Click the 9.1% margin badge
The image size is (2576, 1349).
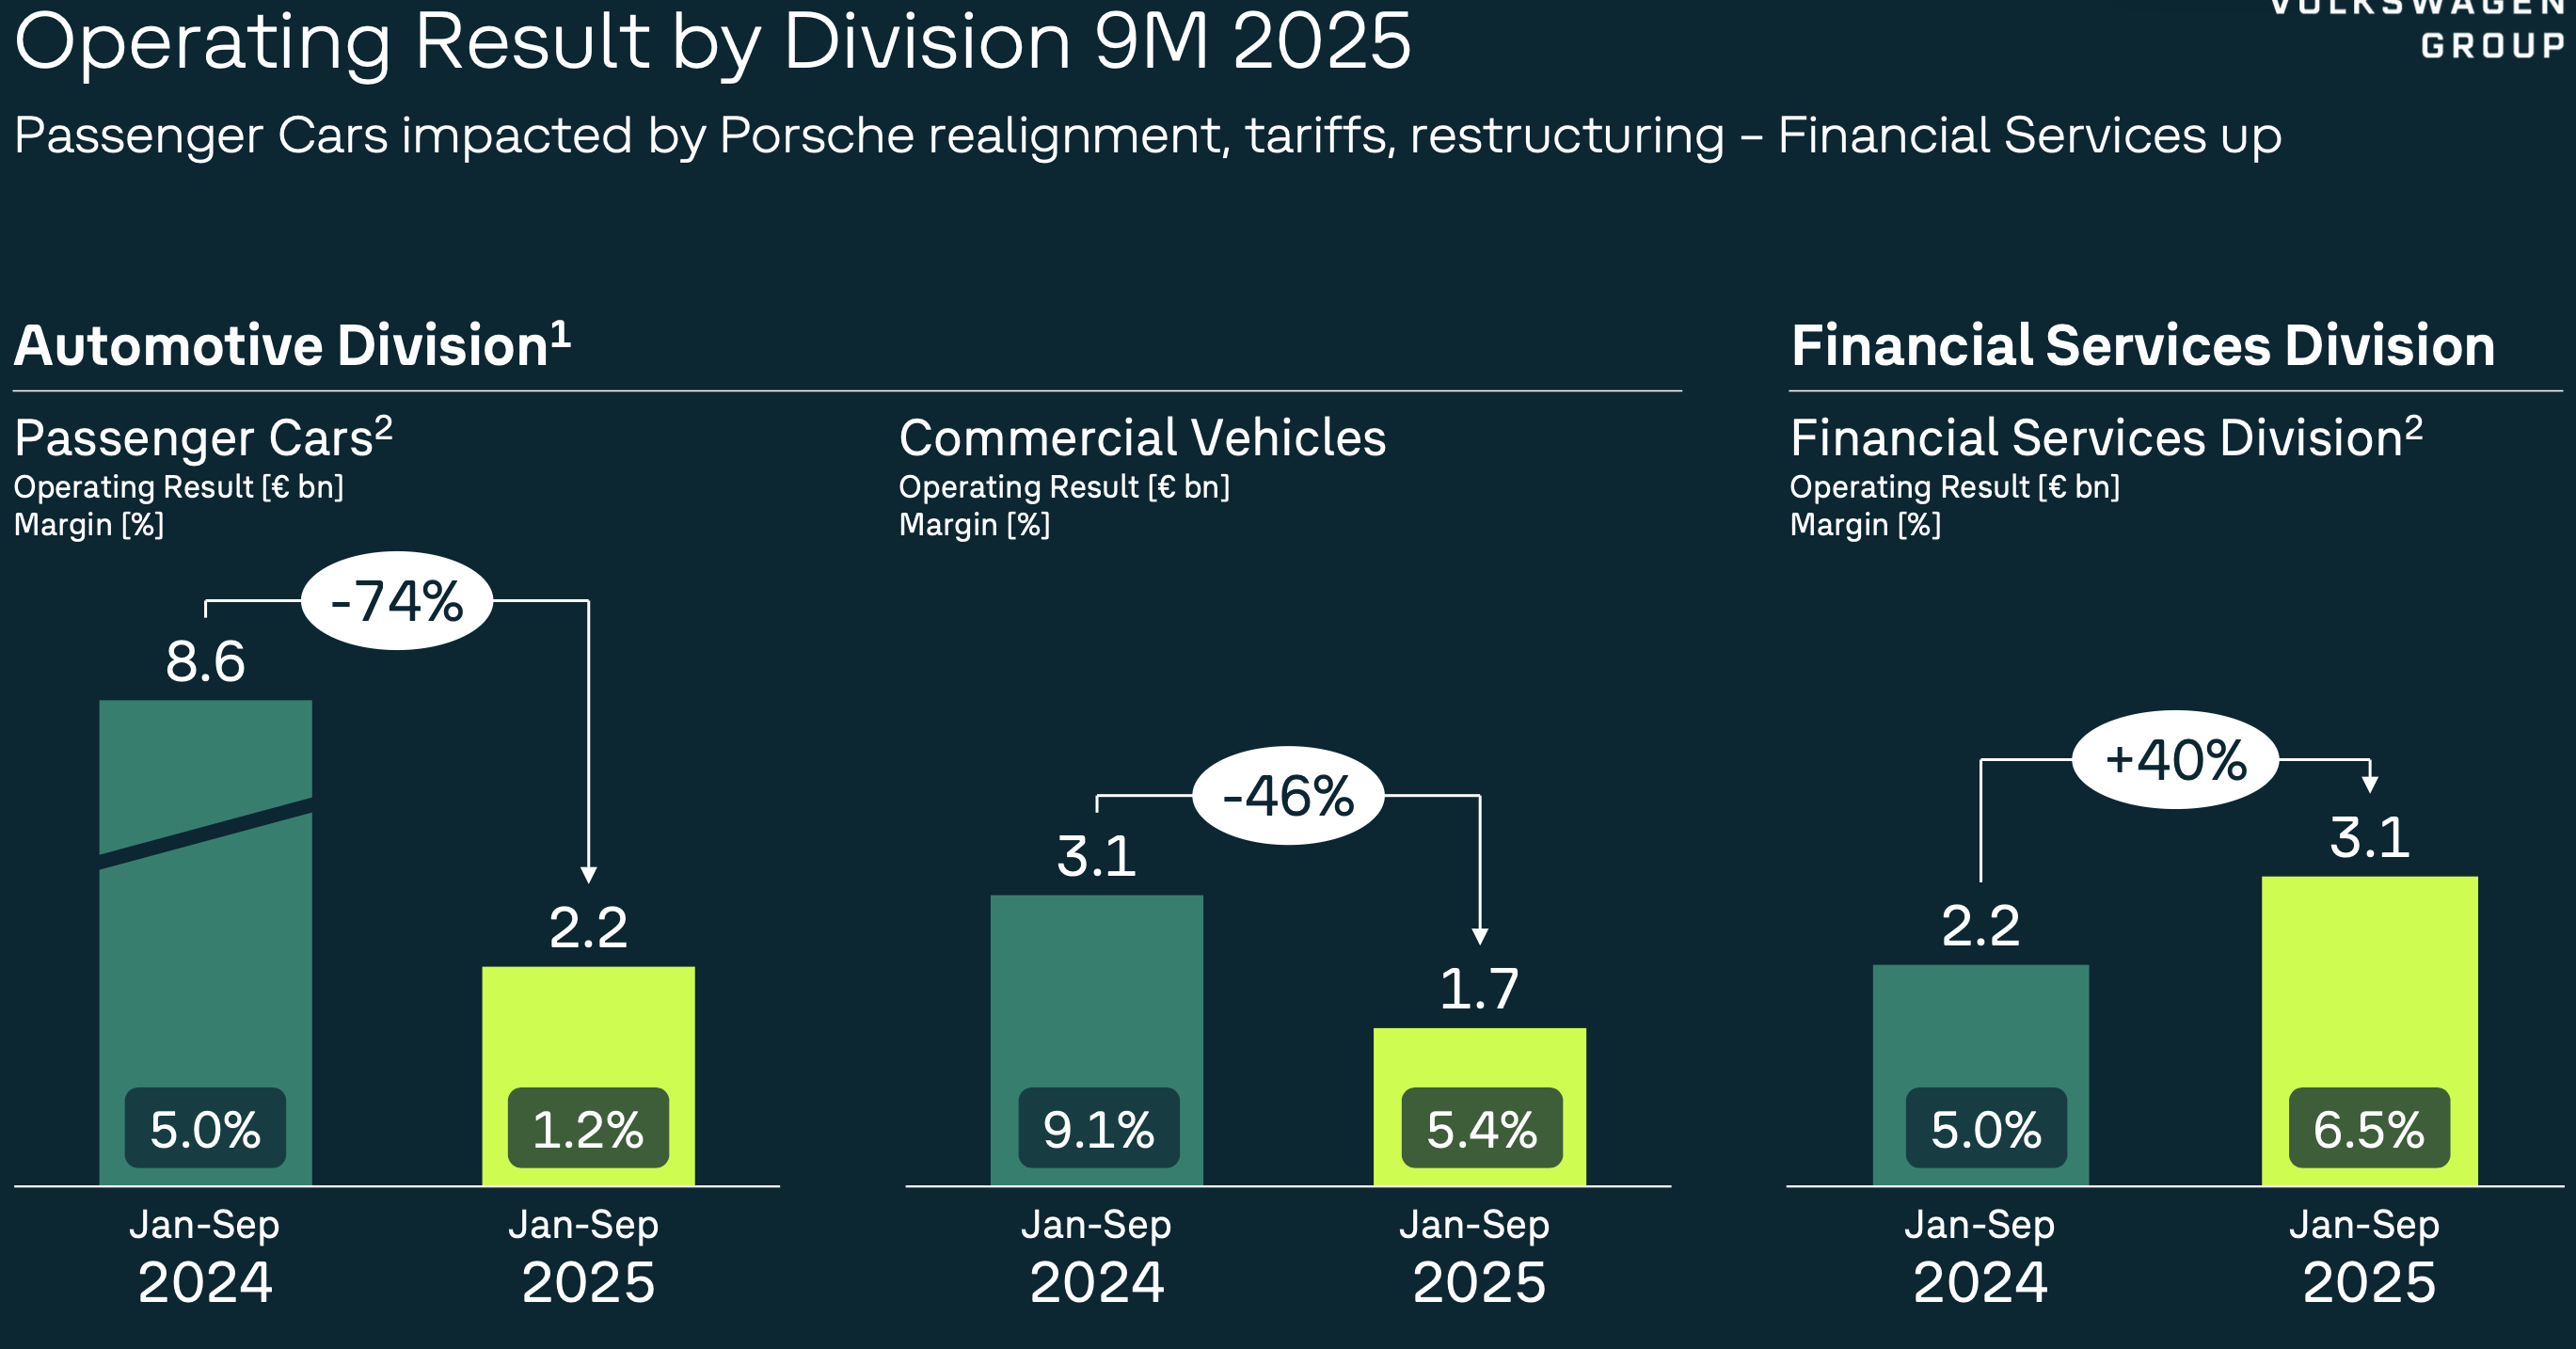click(x=1098, y=1129)
